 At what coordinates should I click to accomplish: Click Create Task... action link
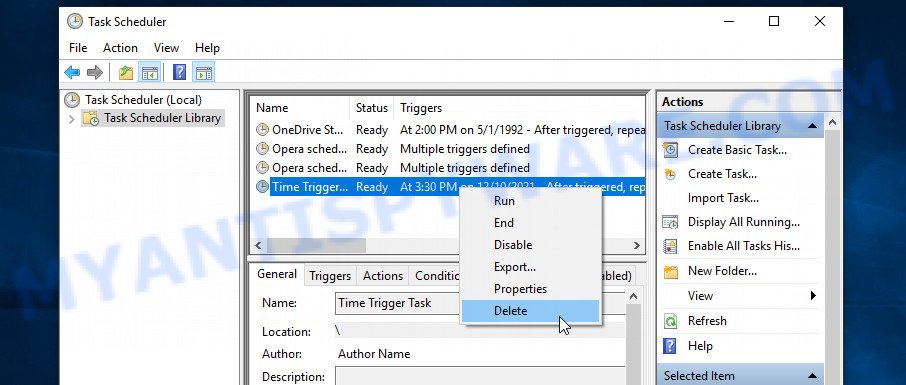click(722, 174)
